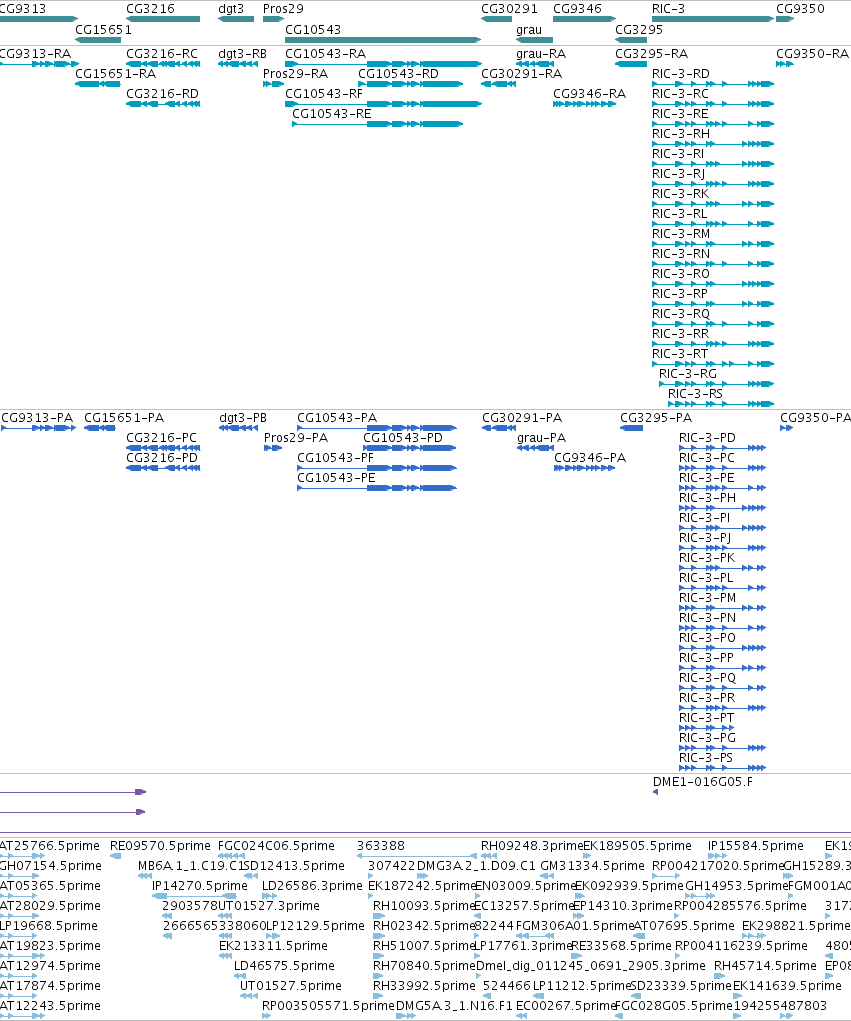This screenshot has width=851, height=1021.
Task: Click transcript CG3216-RD
Action: [x=162, y=94]
